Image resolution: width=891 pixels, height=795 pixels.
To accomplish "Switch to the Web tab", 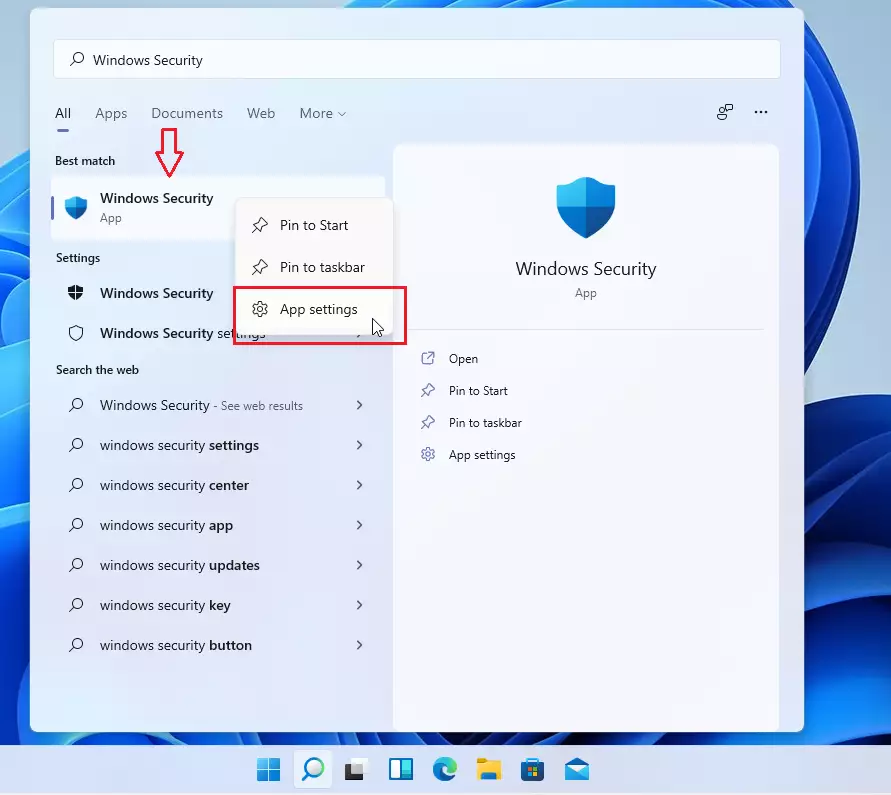I will 261,113.
